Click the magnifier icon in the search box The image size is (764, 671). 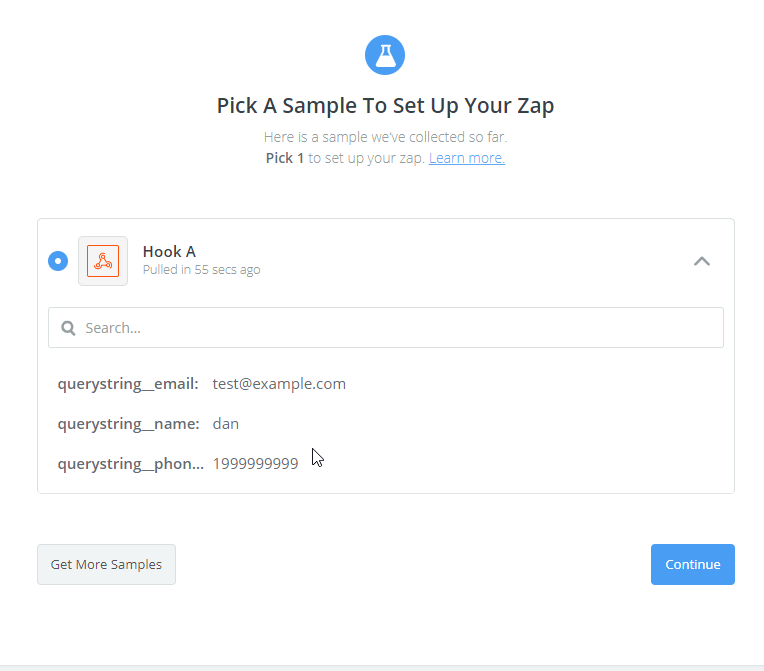click(x=68, y=328)
